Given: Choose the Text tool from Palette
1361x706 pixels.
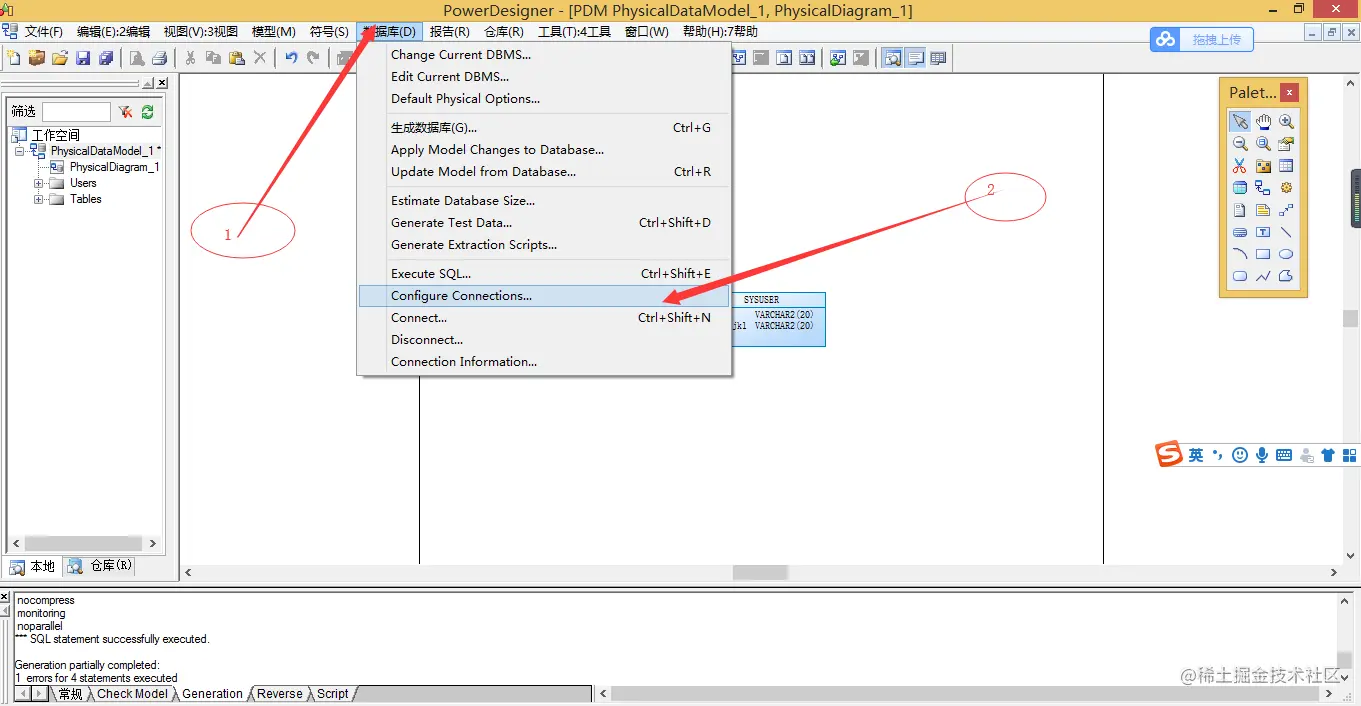Looking at the screenshot, I should point(1262,231).
